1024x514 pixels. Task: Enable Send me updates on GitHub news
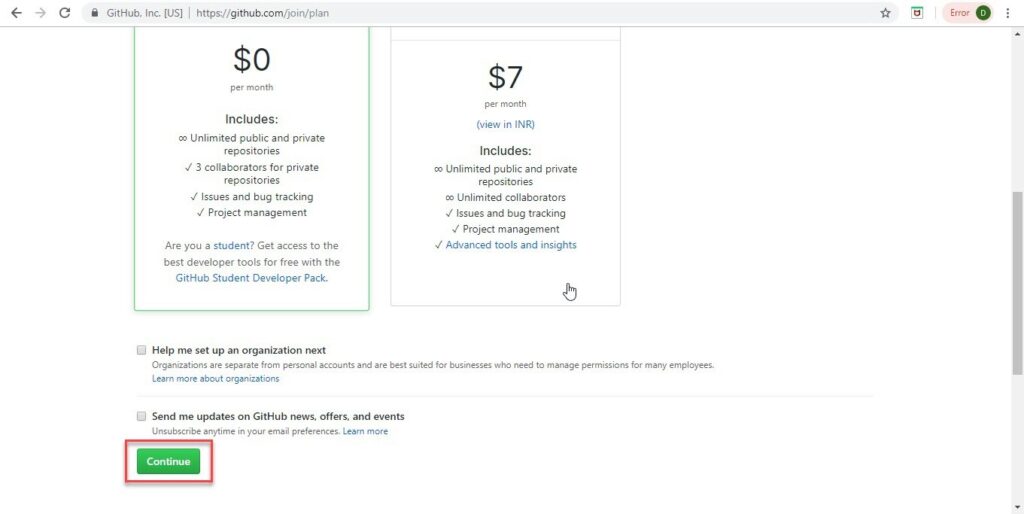(x=141, y=416)
